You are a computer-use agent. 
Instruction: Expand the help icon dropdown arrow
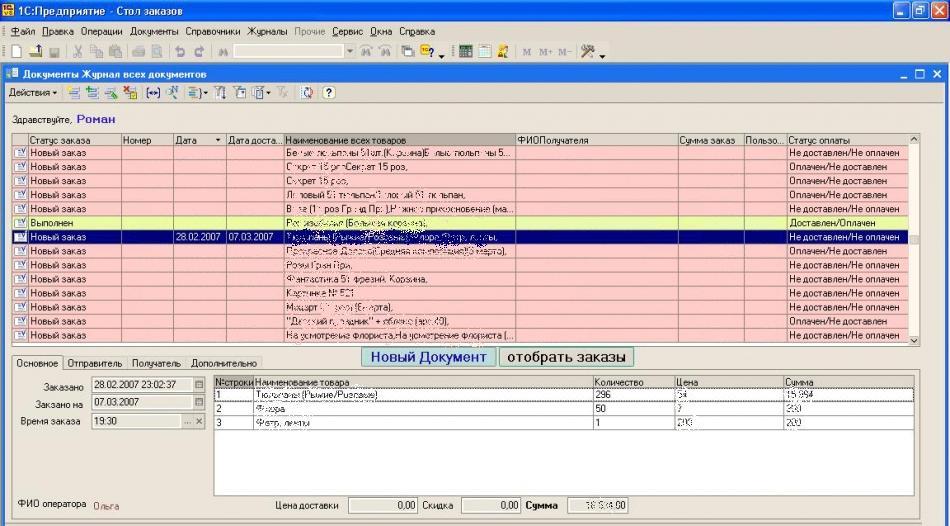pos(441,55)
